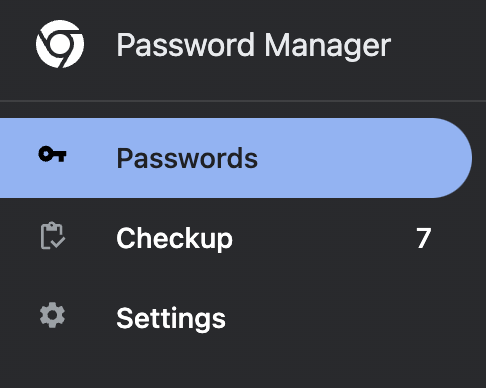This screenshot has width=486, height=388.
Task: Switch to the Checkup sidebar entry
Action: [x=236, y=238]
